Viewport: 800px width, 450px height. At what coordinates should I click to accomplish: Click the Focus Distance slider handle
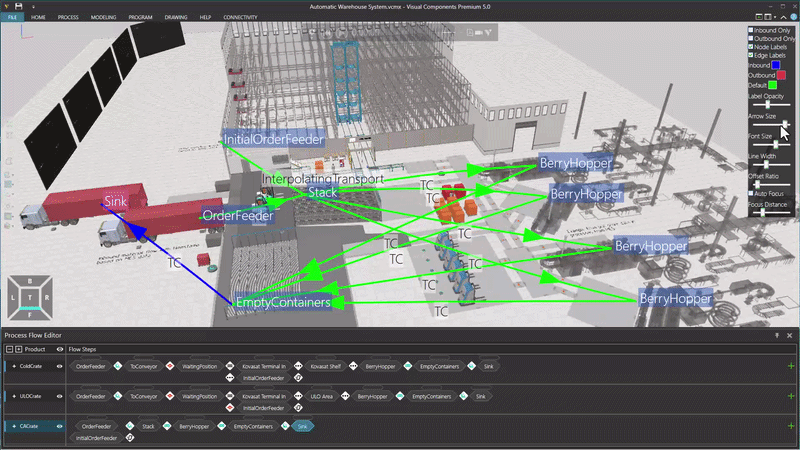point(762,213)
